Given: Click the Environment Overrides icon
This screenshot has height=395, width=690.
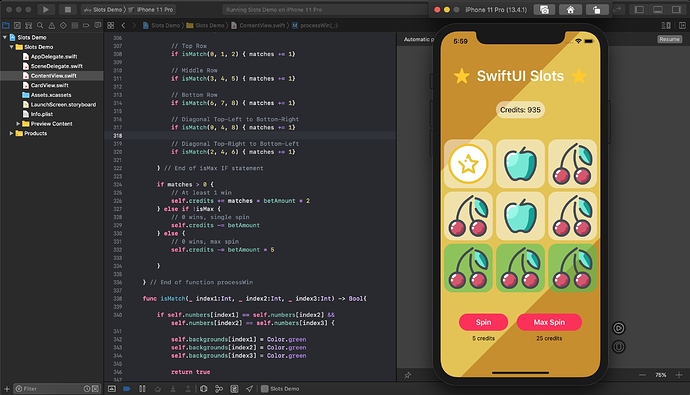Looking at the screenshot, I should (x=235, y=389).
